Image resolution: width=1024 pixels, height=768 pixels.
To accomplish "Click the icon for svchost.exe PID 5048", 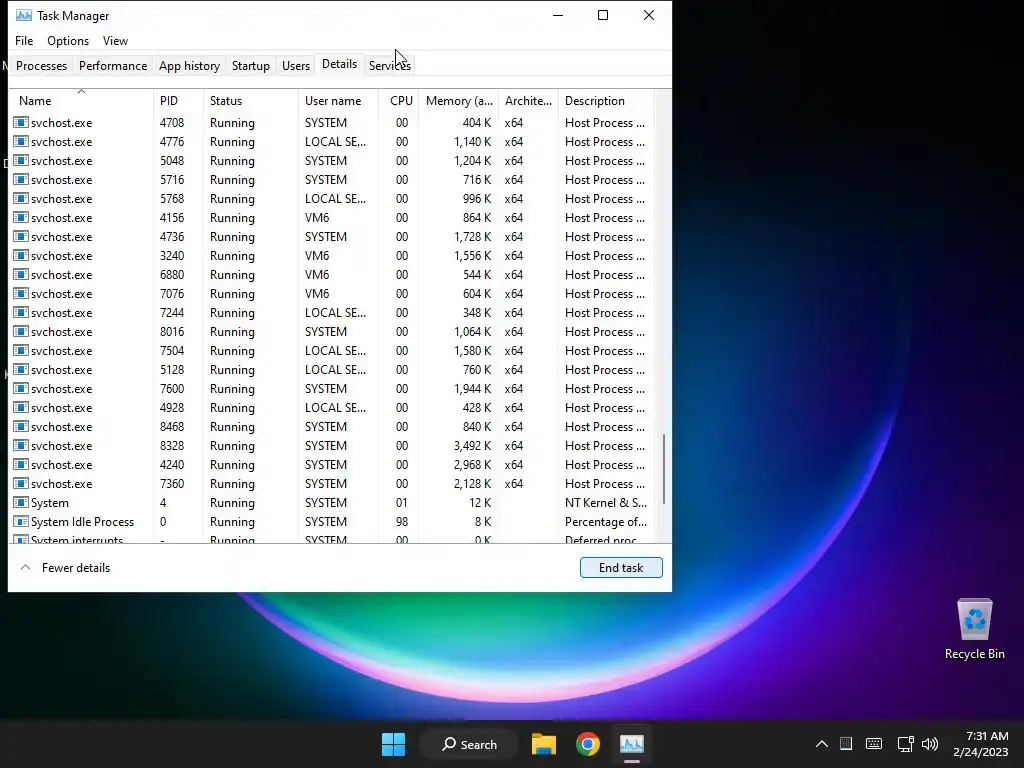I will [21, 160].
